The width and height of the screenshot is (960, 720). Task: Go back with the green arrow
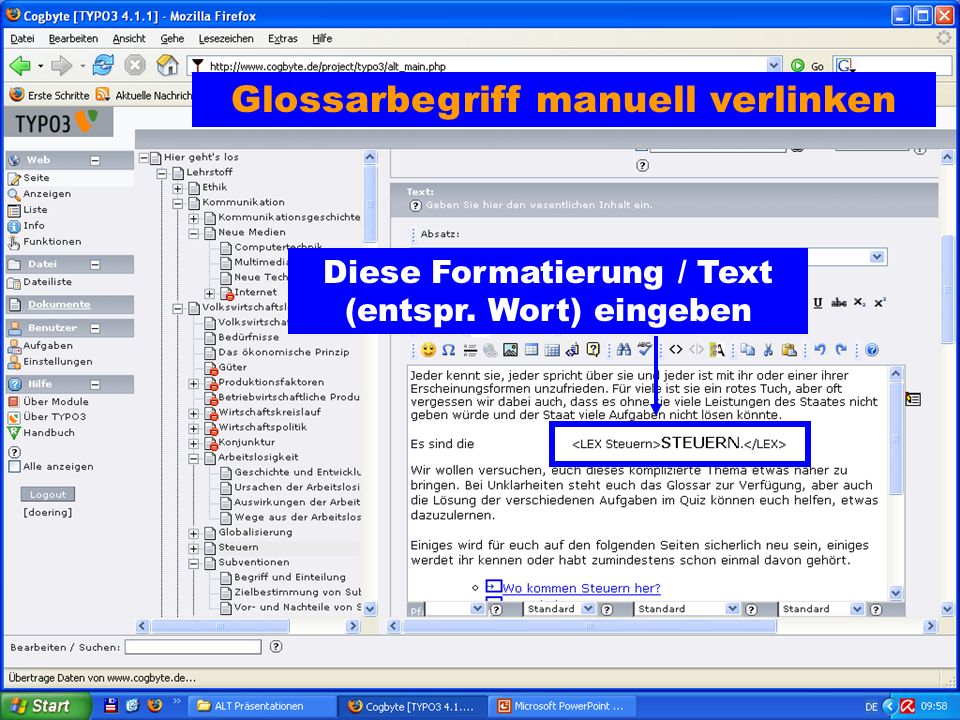click(x=20, y=65)
